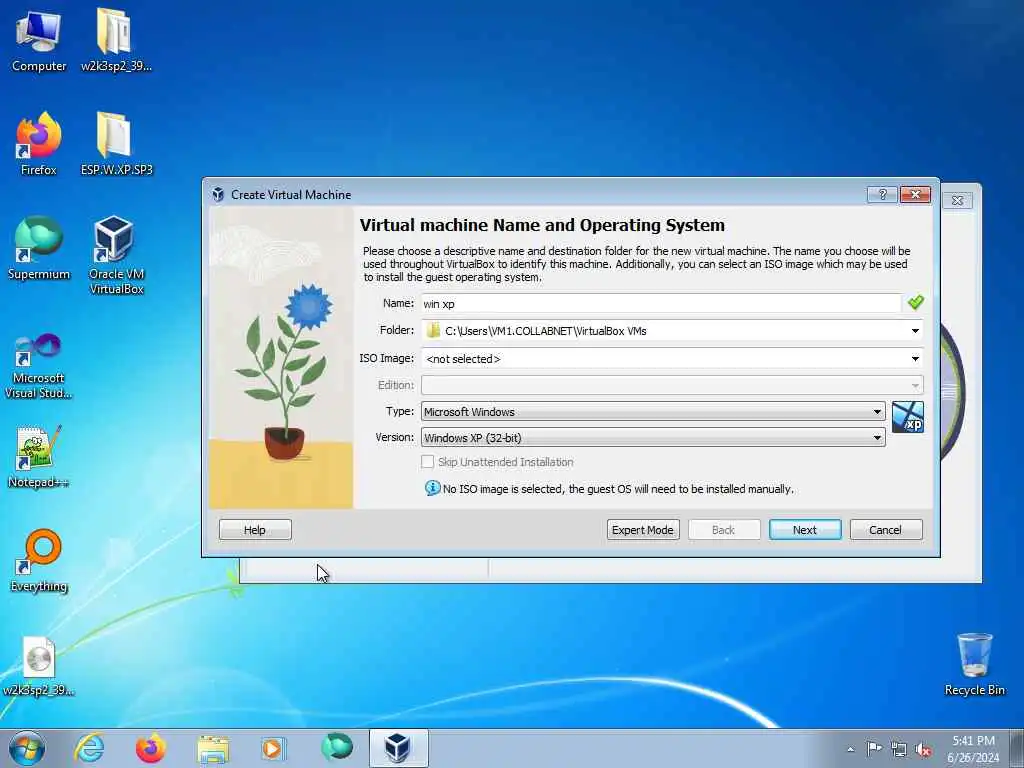Open Supermium from the taskbar
1024x768 pixels.
pos(337,747)
